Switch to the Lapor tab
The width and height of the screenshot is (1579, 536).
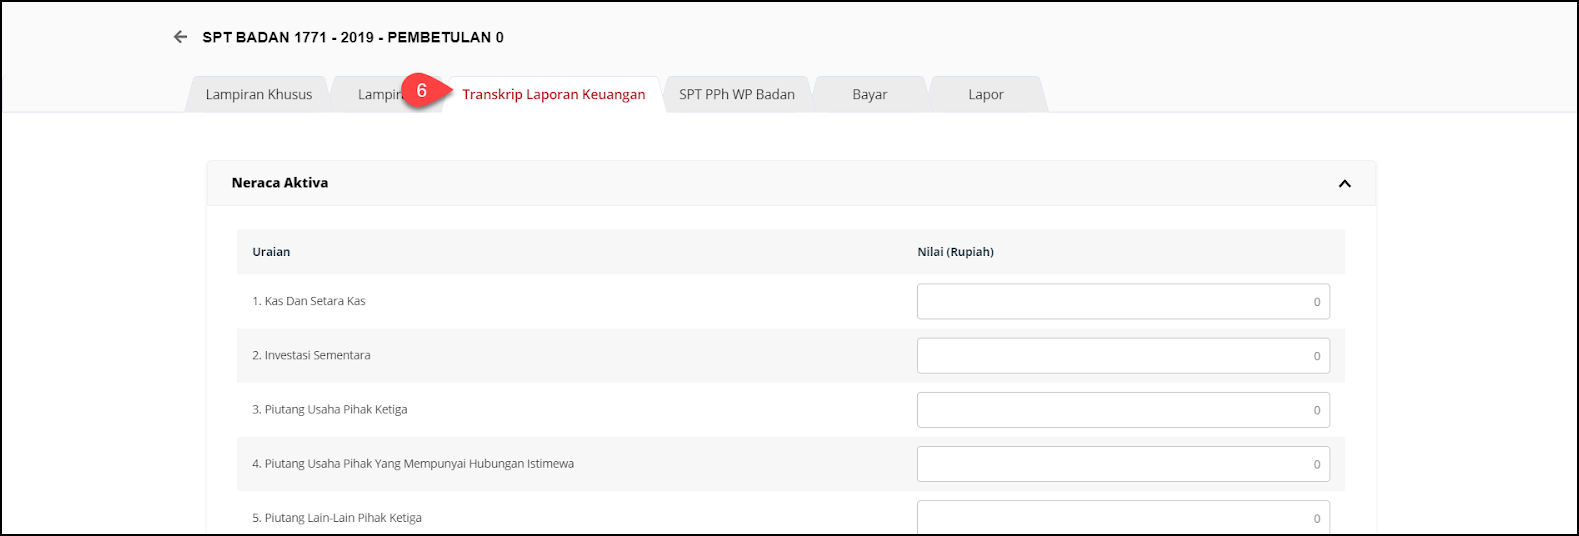(x=985, y=95)
